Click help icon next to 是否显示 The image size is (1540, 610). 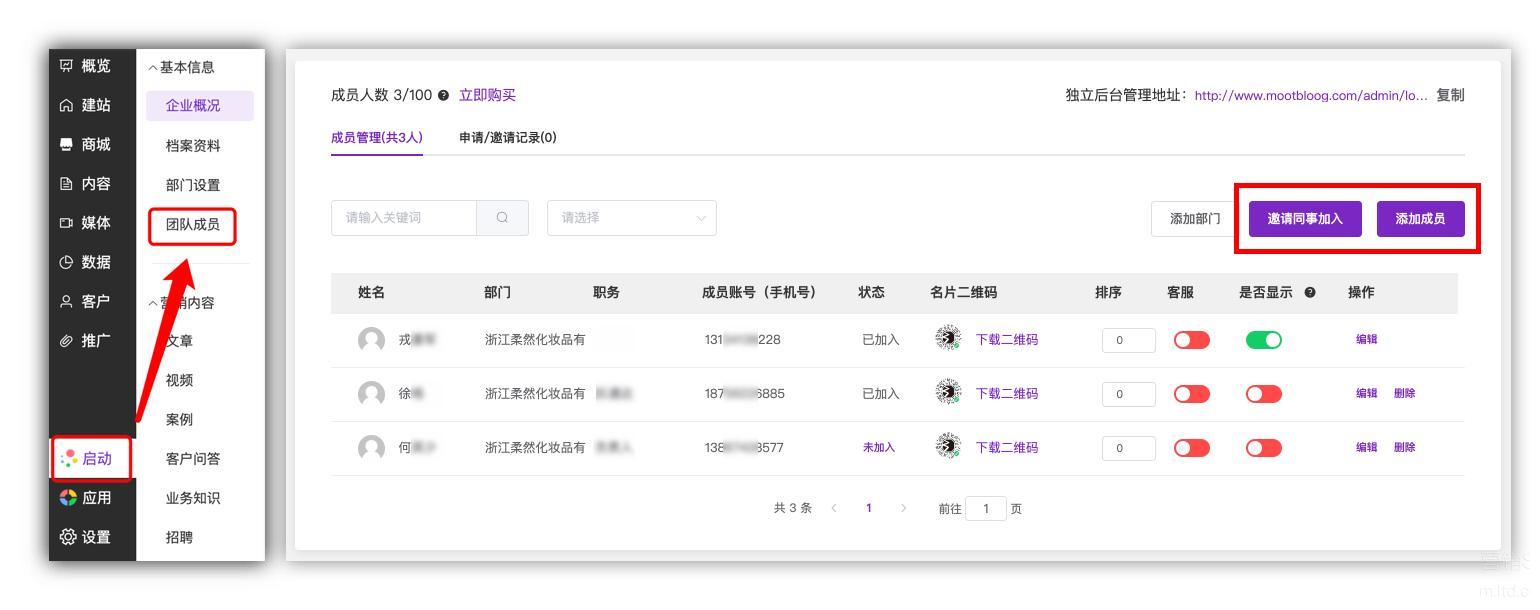click(x=1310, y=293)
